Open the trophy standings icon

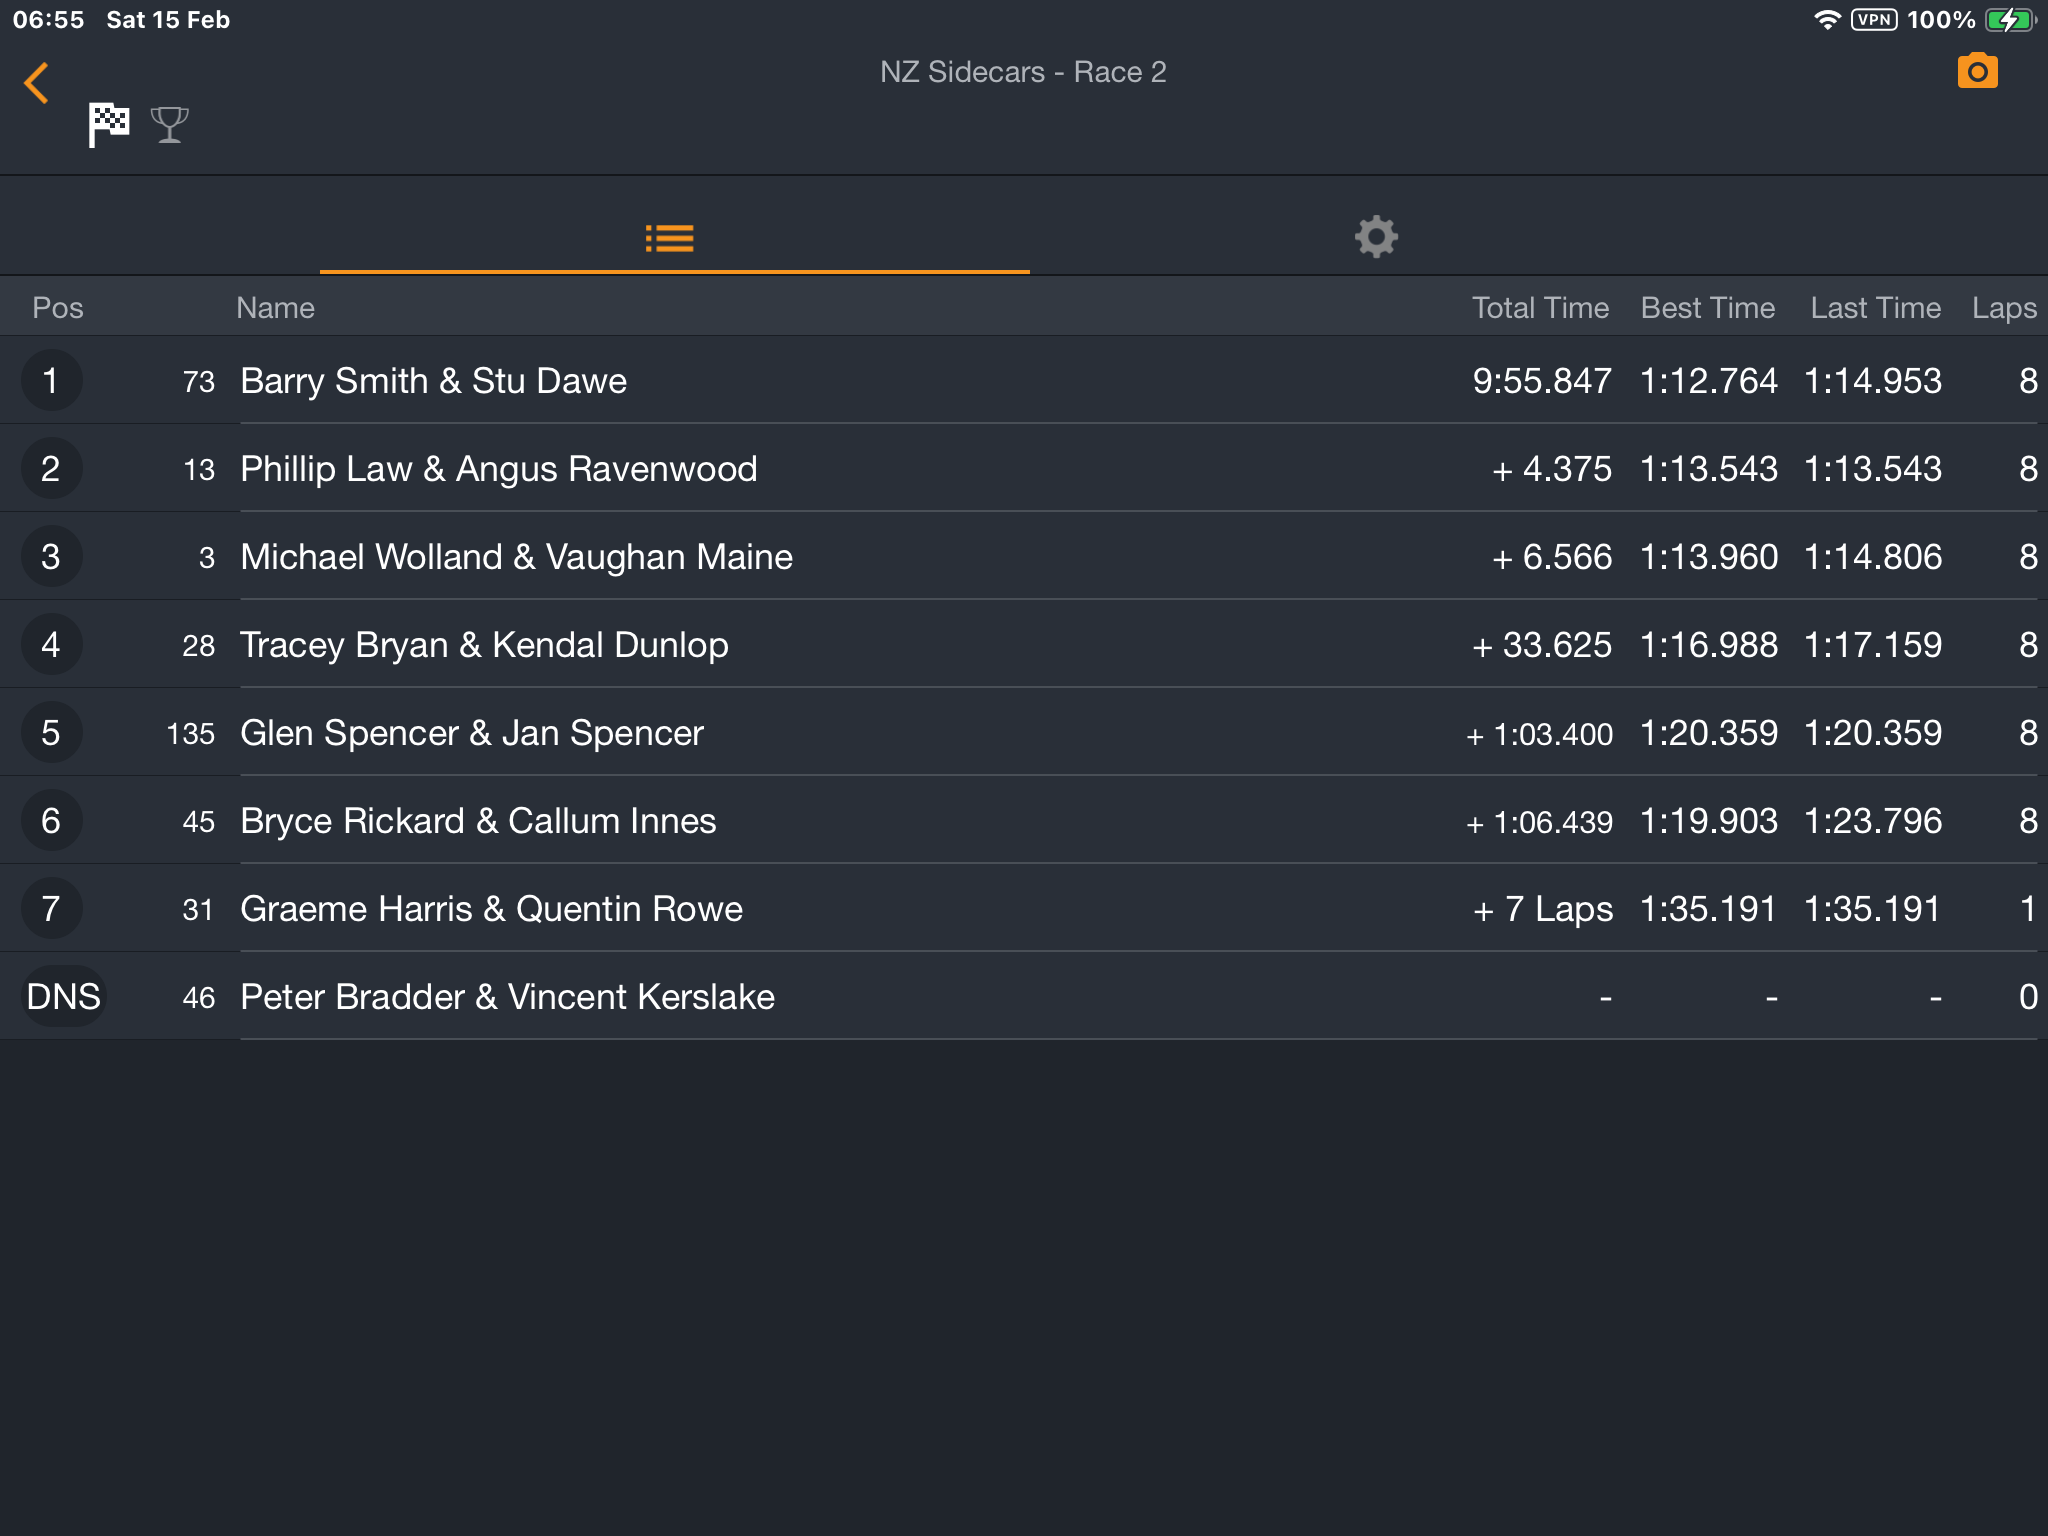169,125
